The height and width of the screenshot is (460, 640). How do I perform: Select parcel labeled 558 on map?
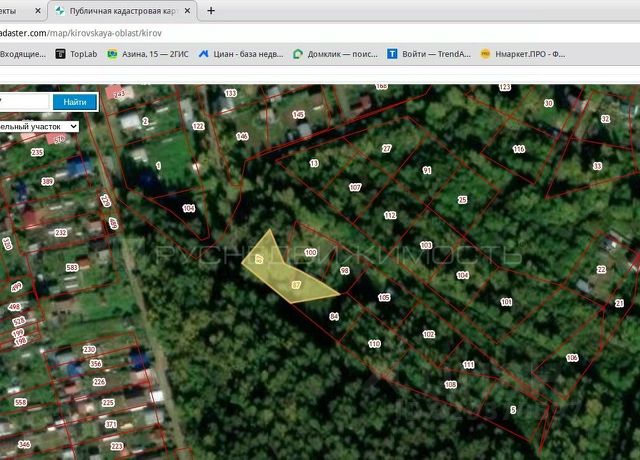pyautogui.click(x=20, y=402)
